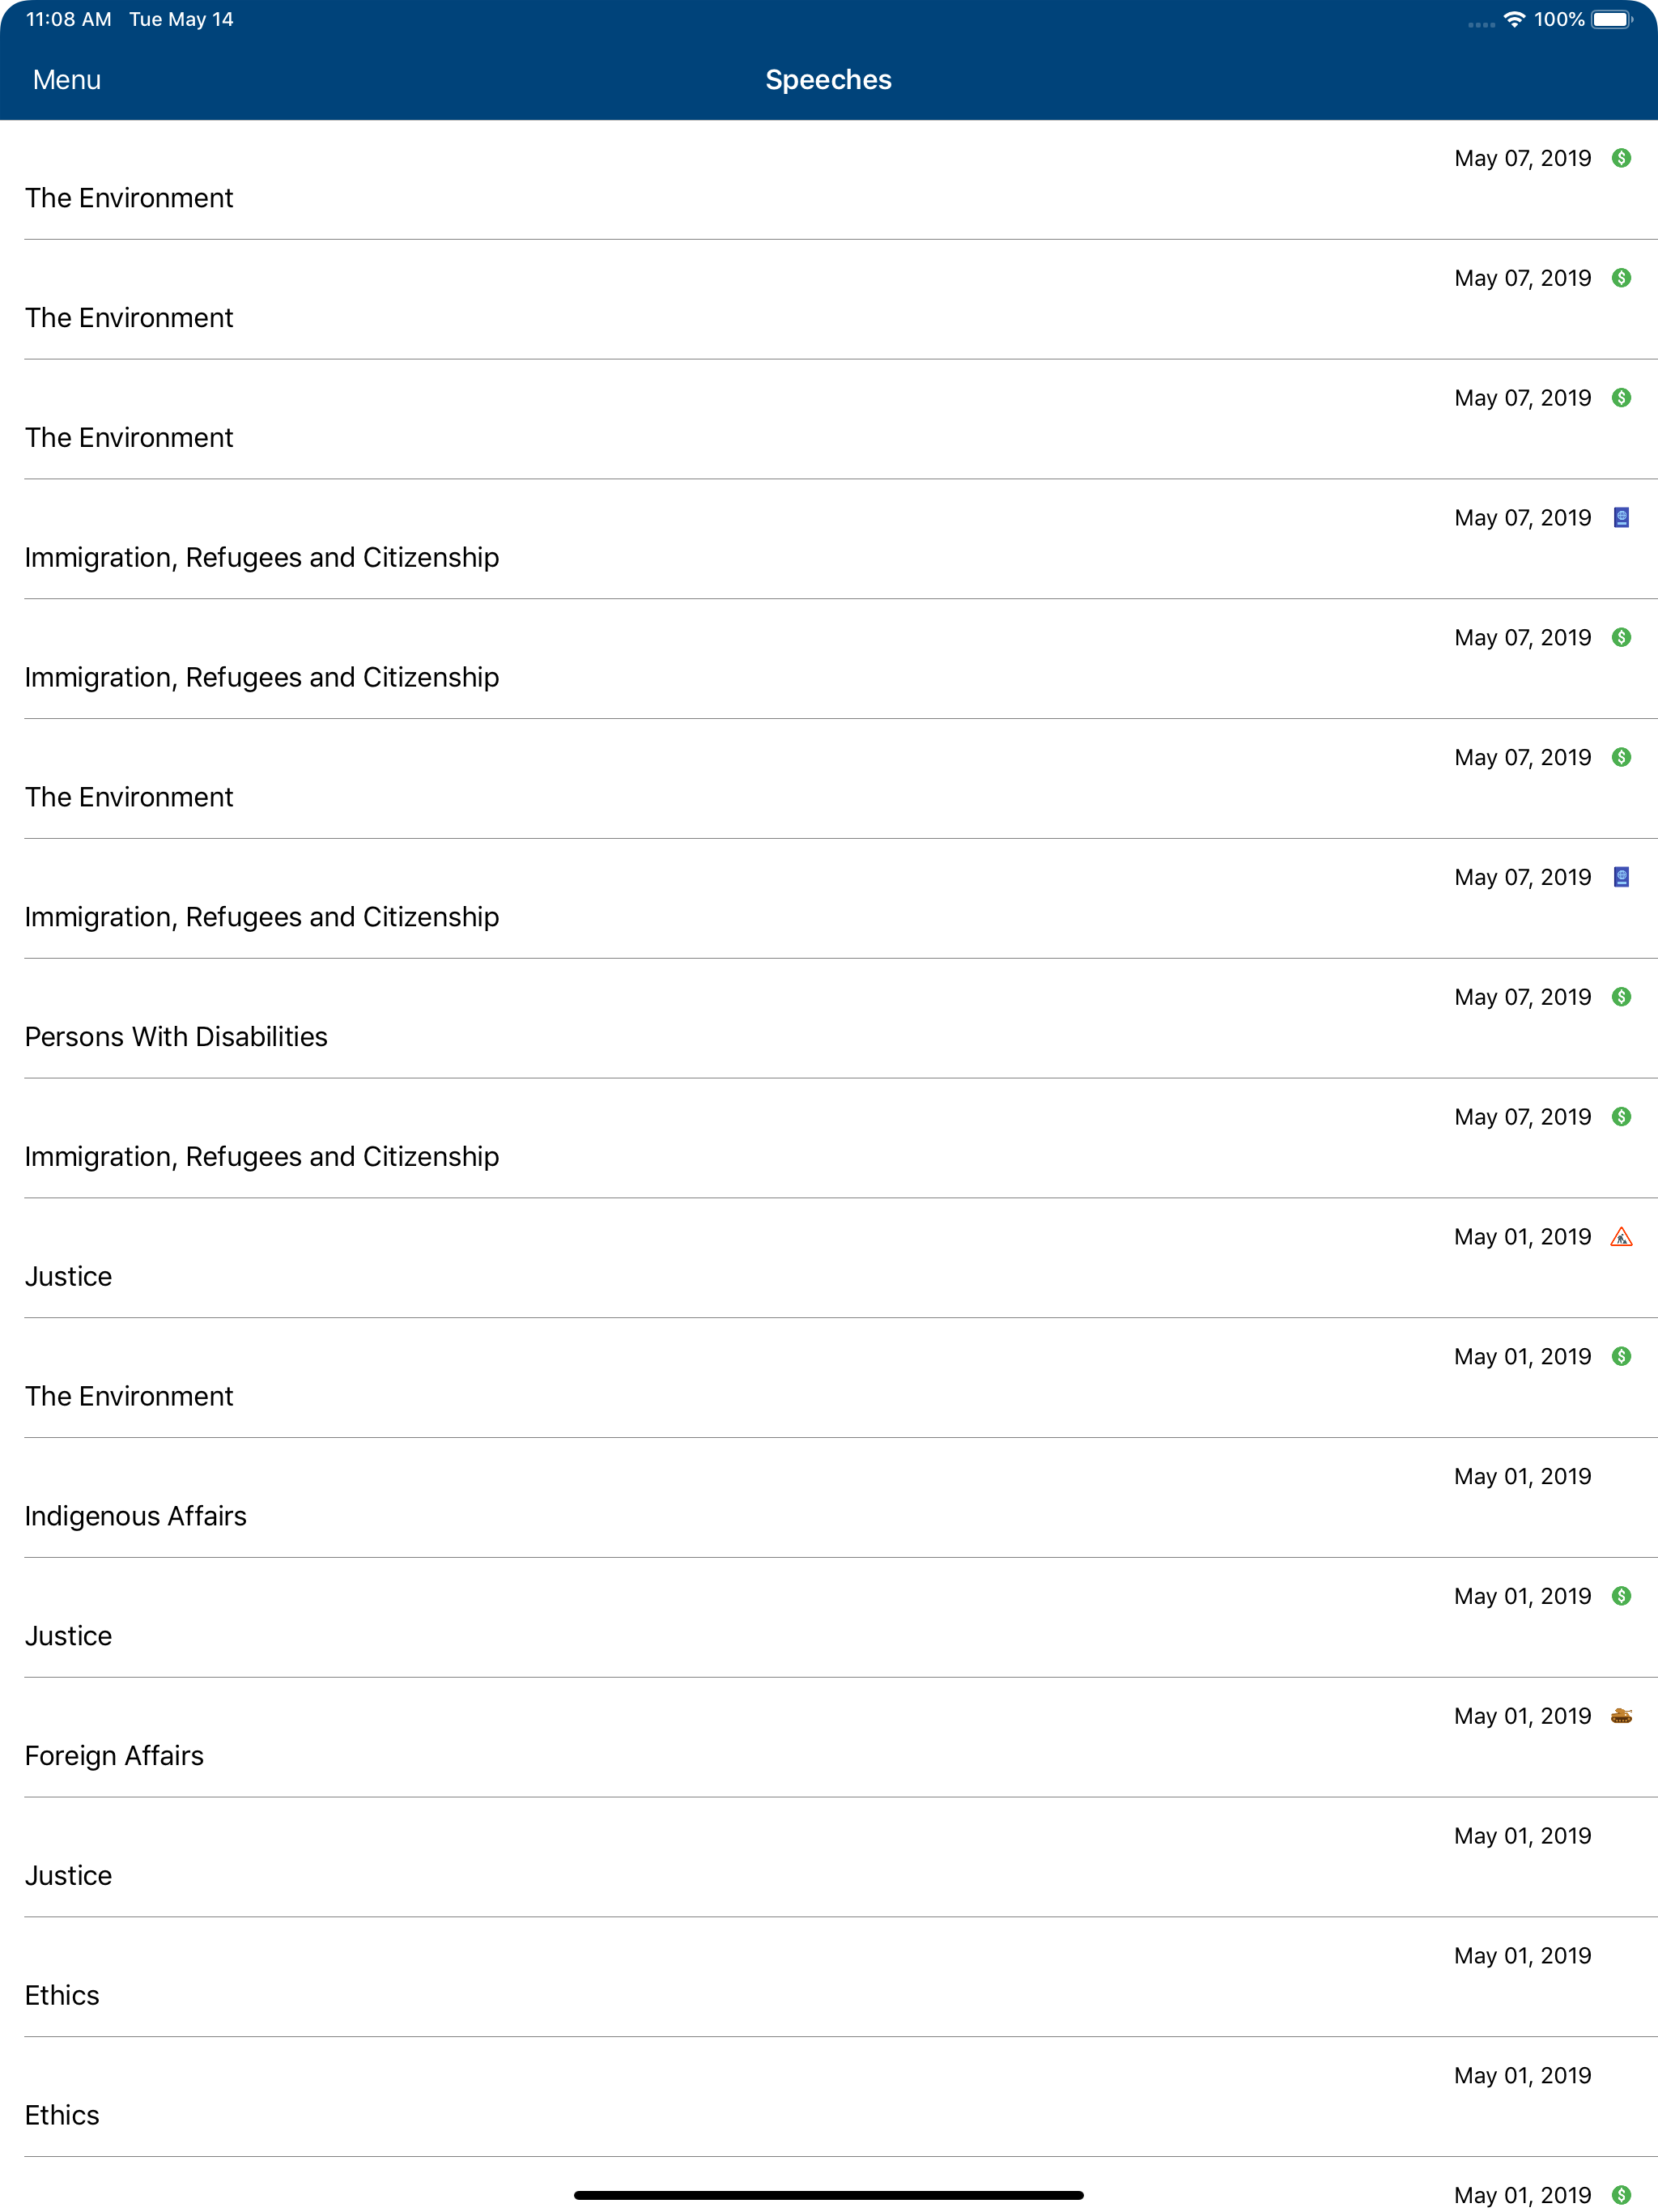Image resolution: width=1658 pixels, height=2212 pixels.
Task: Tap the blue passport icon on first Immigration speech
Action: [1621, 518]
